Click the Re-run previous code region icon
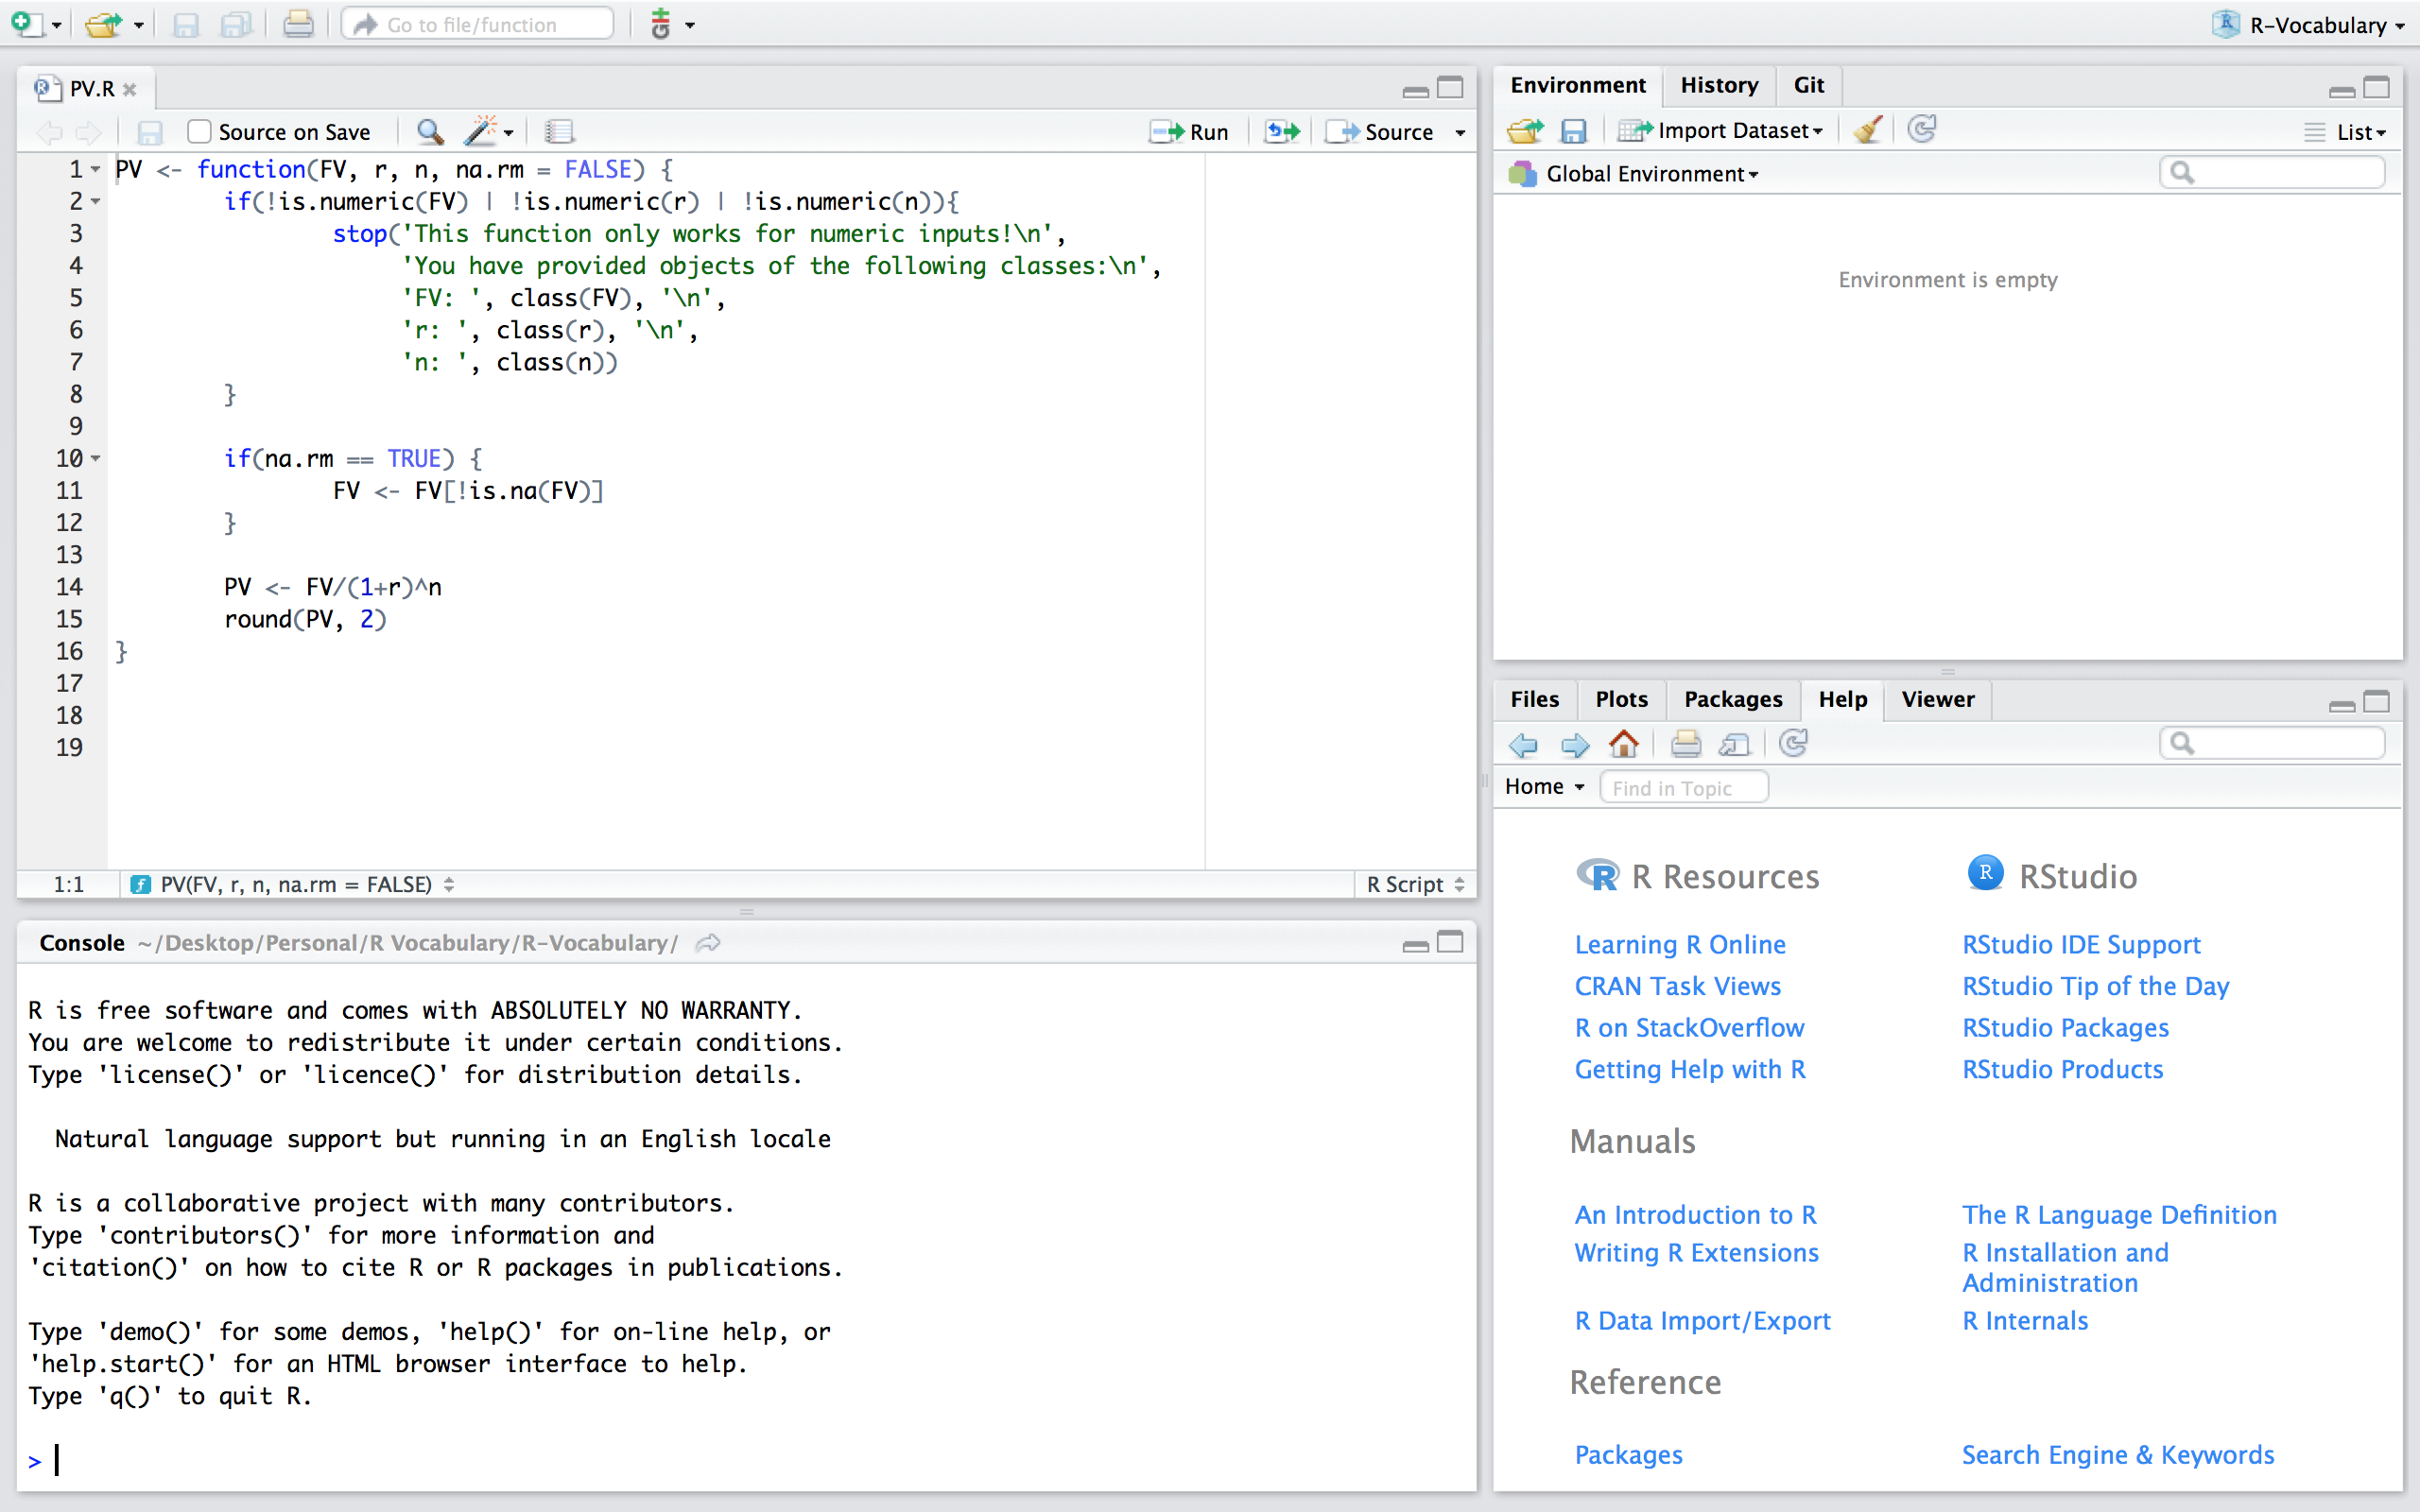Screen dimensions: 2420x1512 (1283, 132)
